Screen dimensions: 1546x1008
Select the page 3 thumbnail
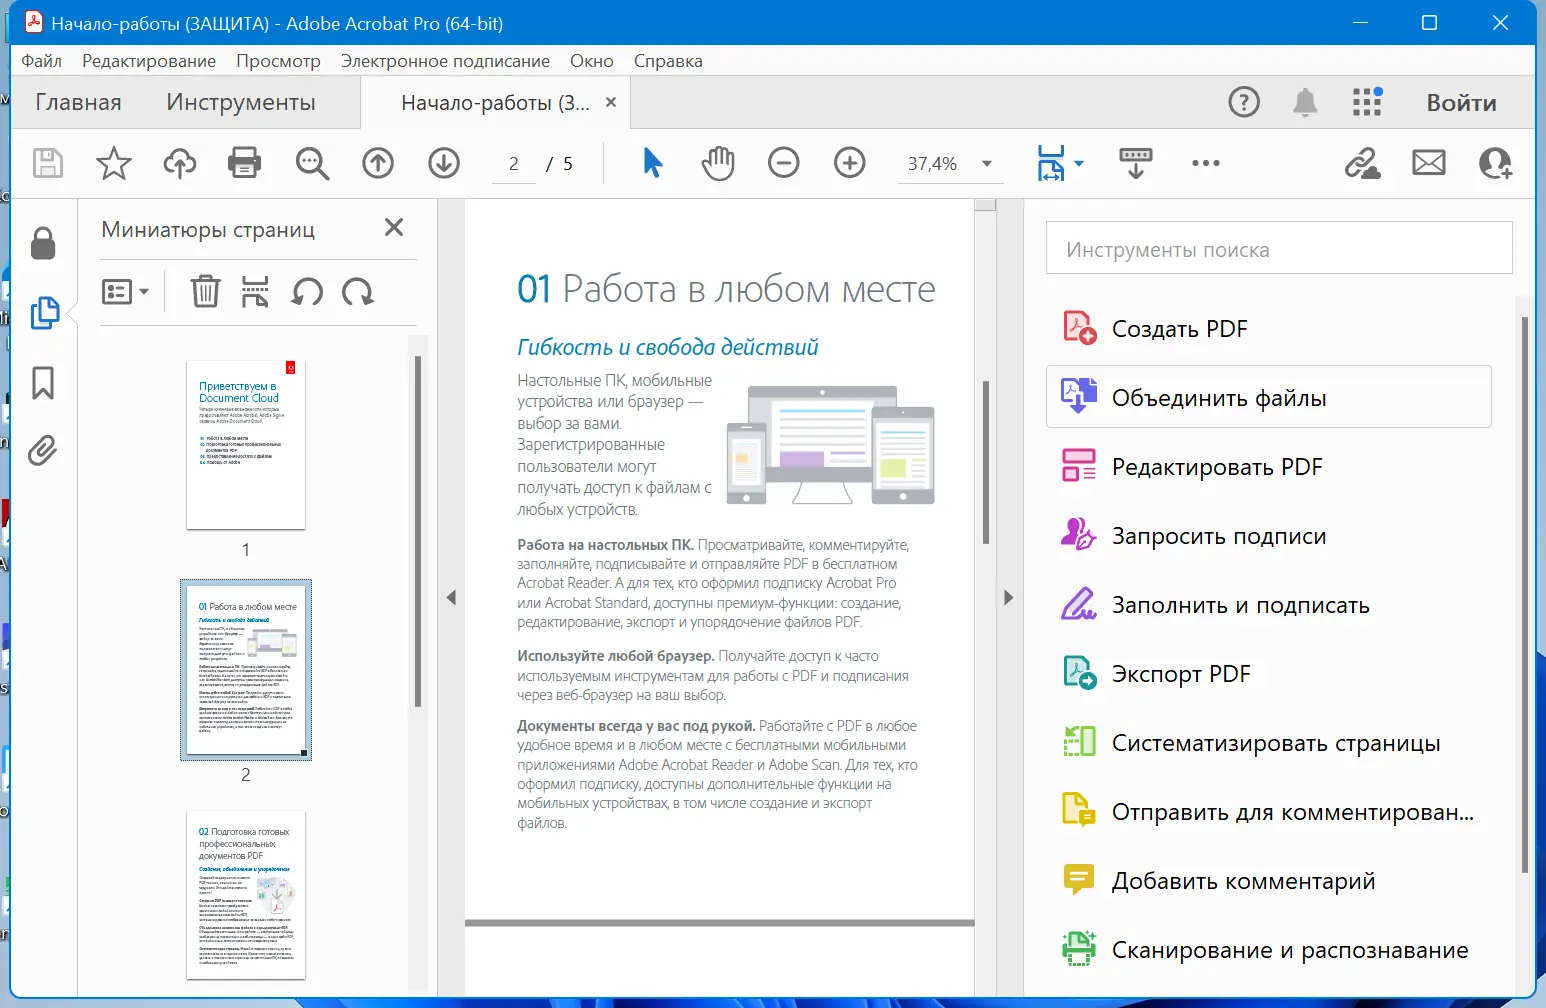246,895
